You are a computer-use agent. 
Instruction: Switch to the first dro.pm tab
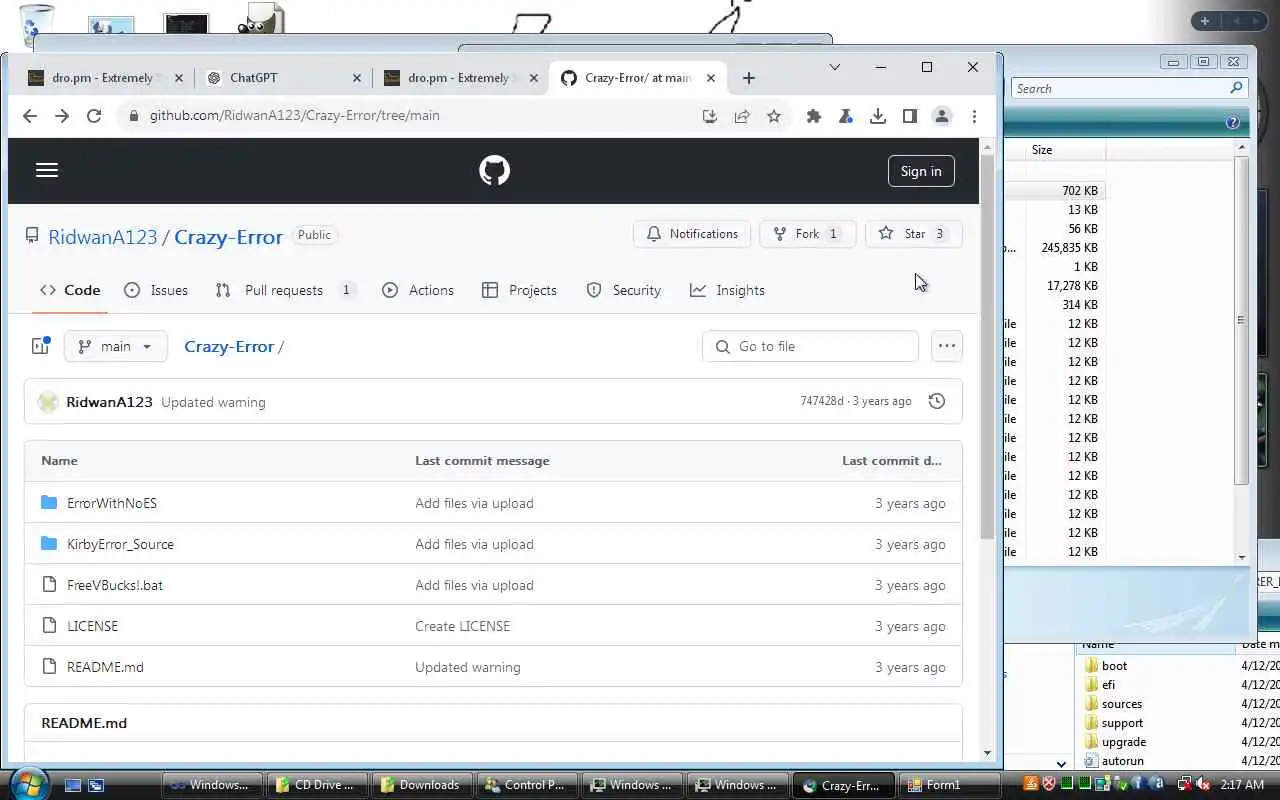point(105,78)
